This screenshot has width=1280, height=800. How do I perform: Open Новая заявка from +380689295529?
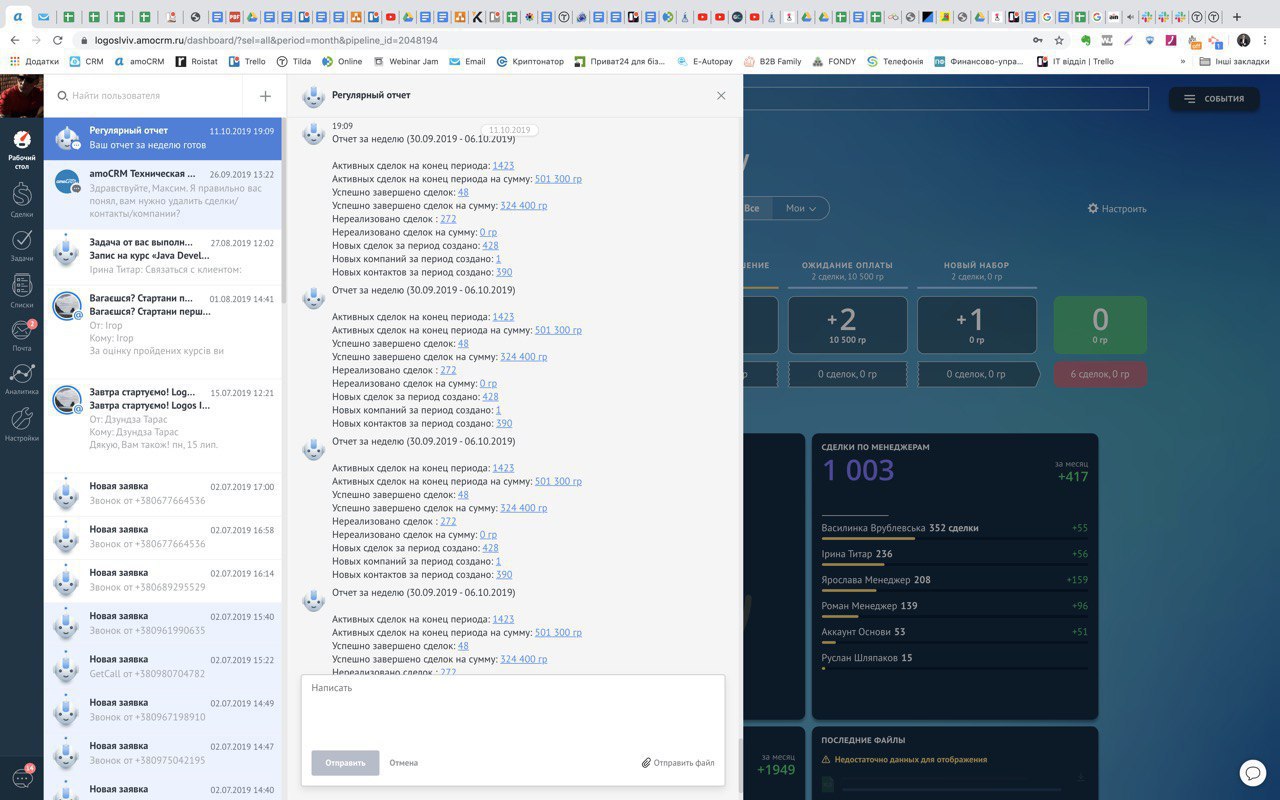coord(163,580)
